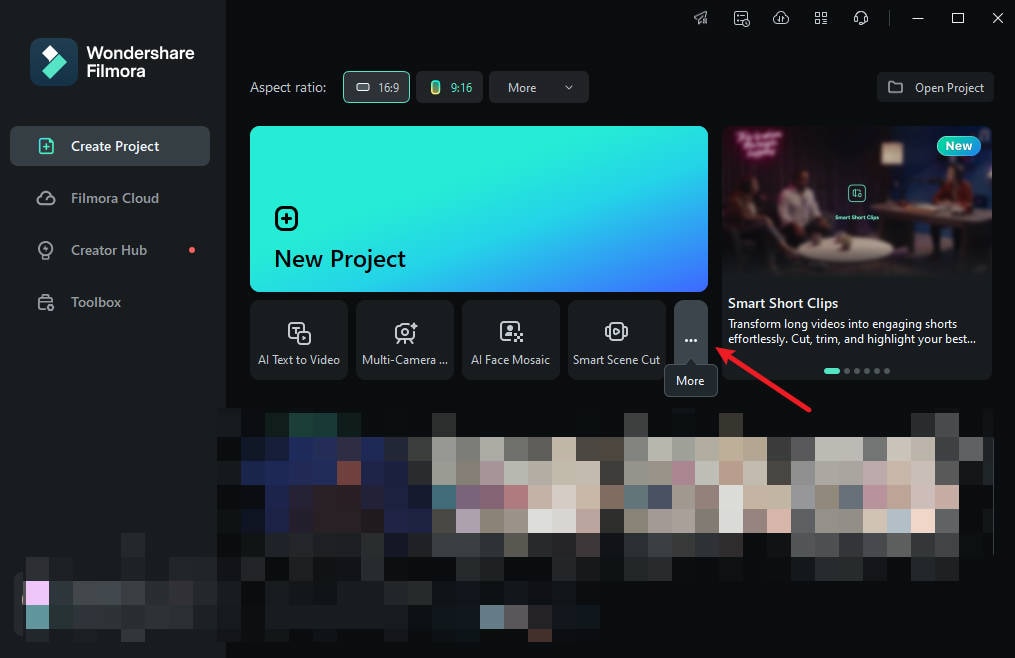Click the Create Project plus-file icon
The image size is (1015, 658).
coord(46,146)
